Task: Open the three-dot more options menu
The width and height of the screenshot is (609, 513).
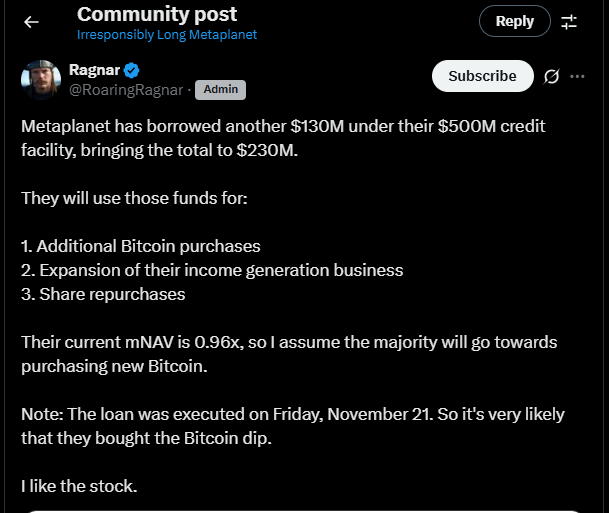Action: point(577,76)
